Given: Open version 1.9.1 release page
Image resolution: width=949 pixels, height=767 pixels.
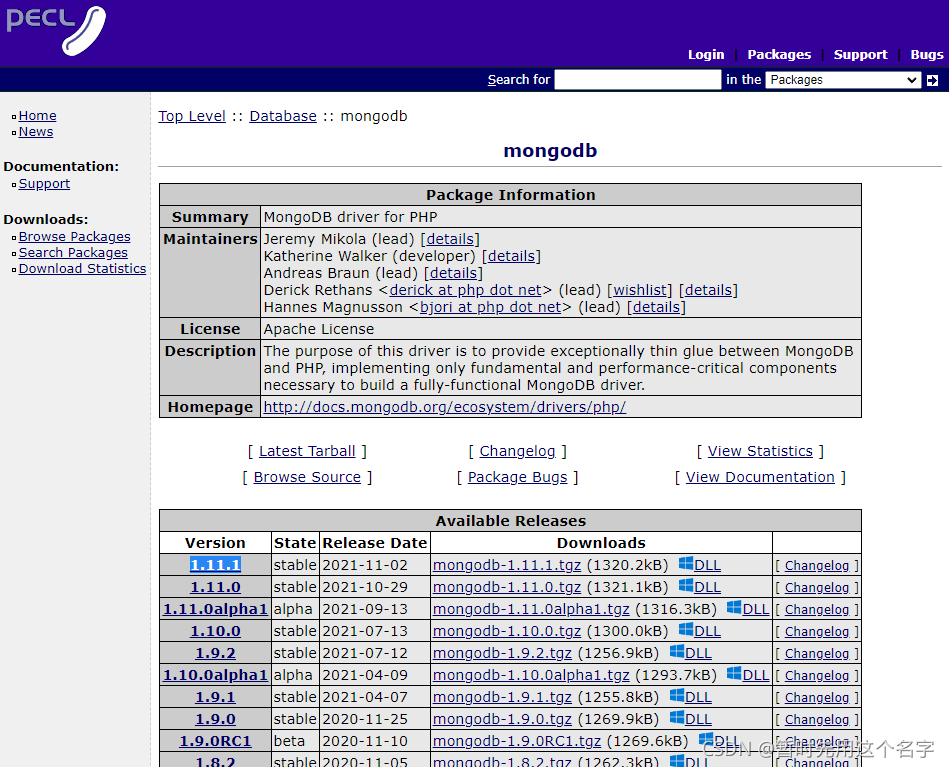Looking at the screenshot, I should tap(215, 697).
